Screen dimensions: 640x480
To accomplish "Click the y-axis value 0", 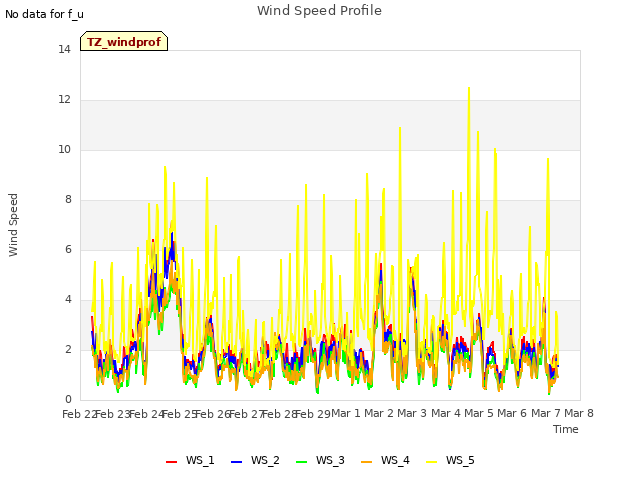I will [x=68, y=399].
